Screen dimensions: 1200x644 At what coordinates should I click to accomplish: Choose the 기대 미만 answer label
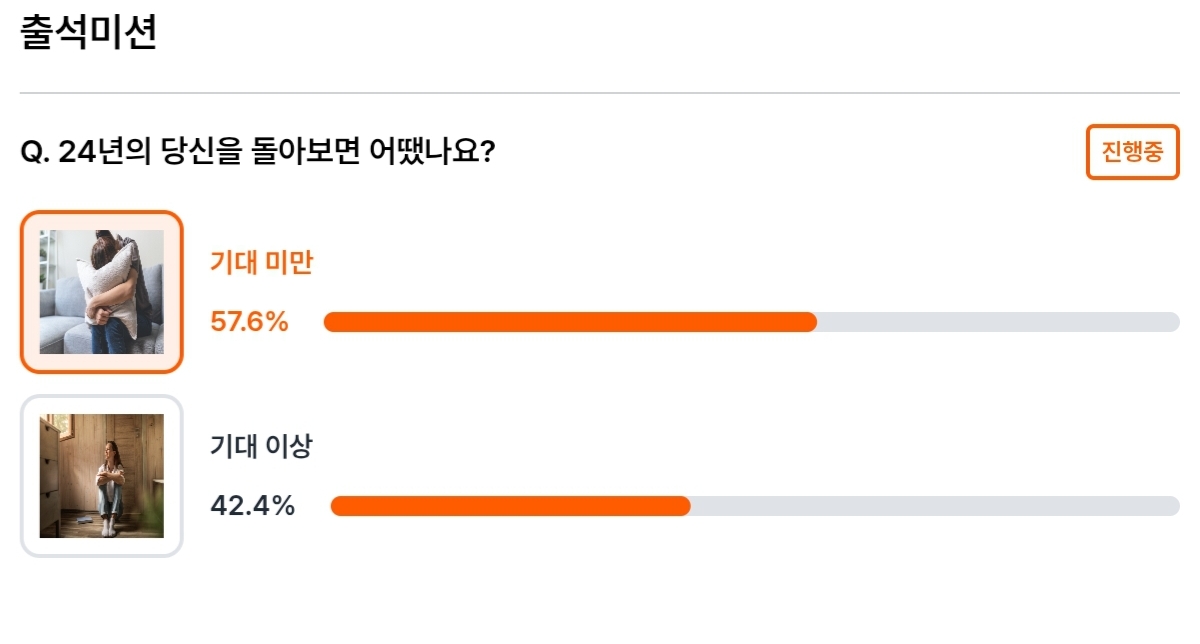pos(261,263)
